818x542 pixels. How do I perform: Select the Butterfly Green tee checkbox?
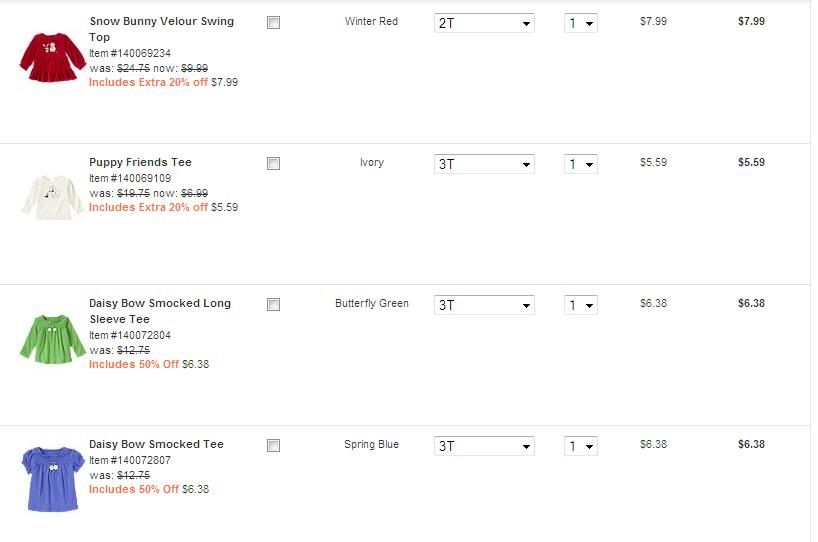273,305
